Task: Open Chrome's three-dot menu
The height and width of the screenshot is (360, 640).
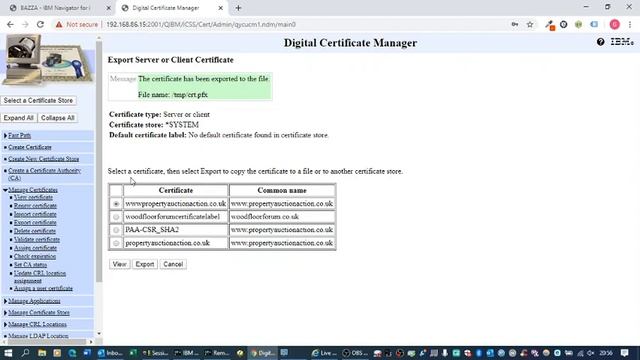Action: [630, 24]
